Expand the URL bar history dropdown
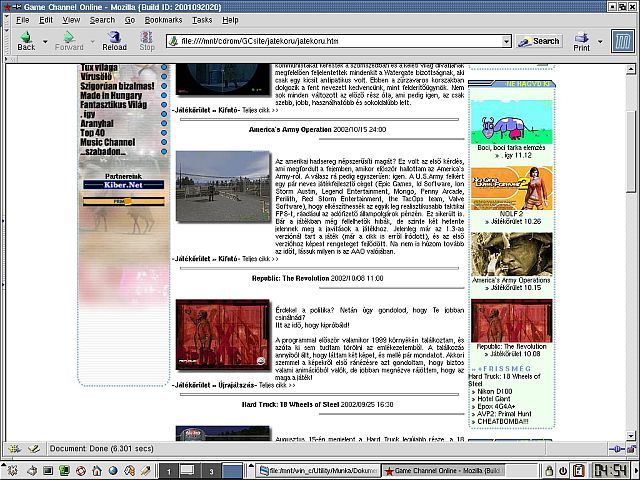Viewport: 640px width, 480px height. [x=506, y=41]
